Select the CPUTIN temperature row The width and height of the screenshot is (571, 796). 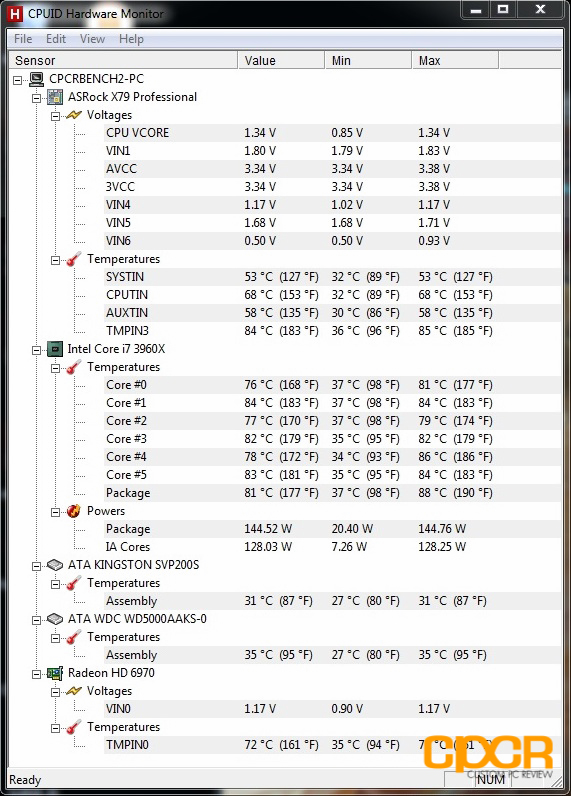(333, 295)
